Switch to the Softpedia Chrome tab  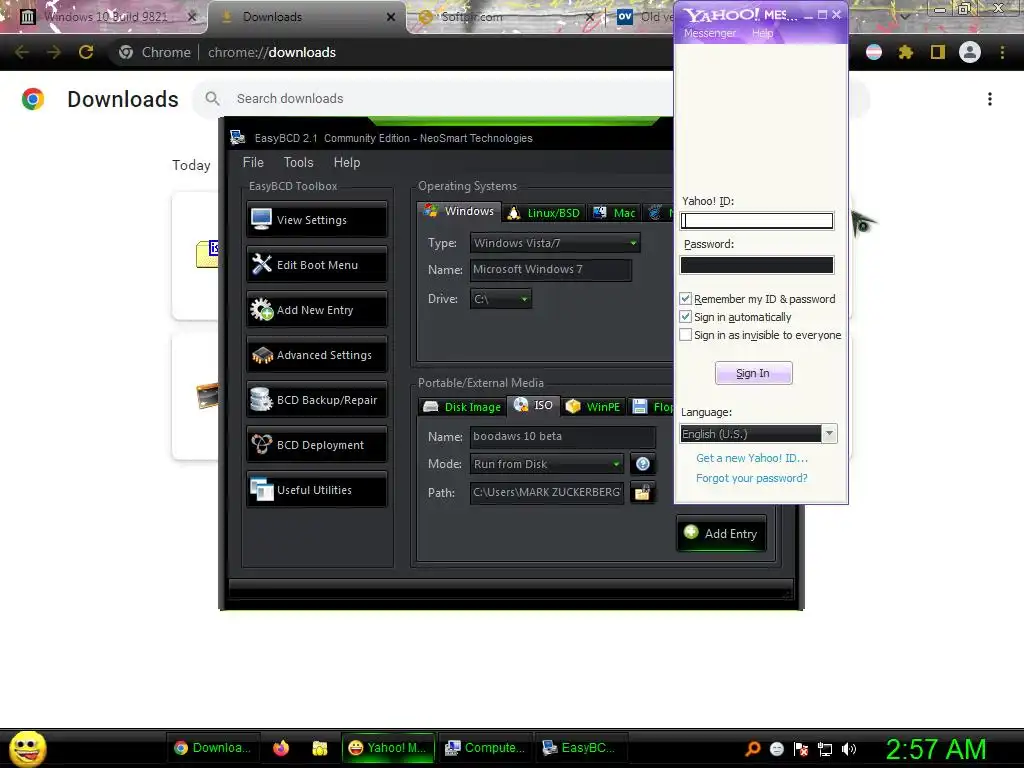pos(506,17)
